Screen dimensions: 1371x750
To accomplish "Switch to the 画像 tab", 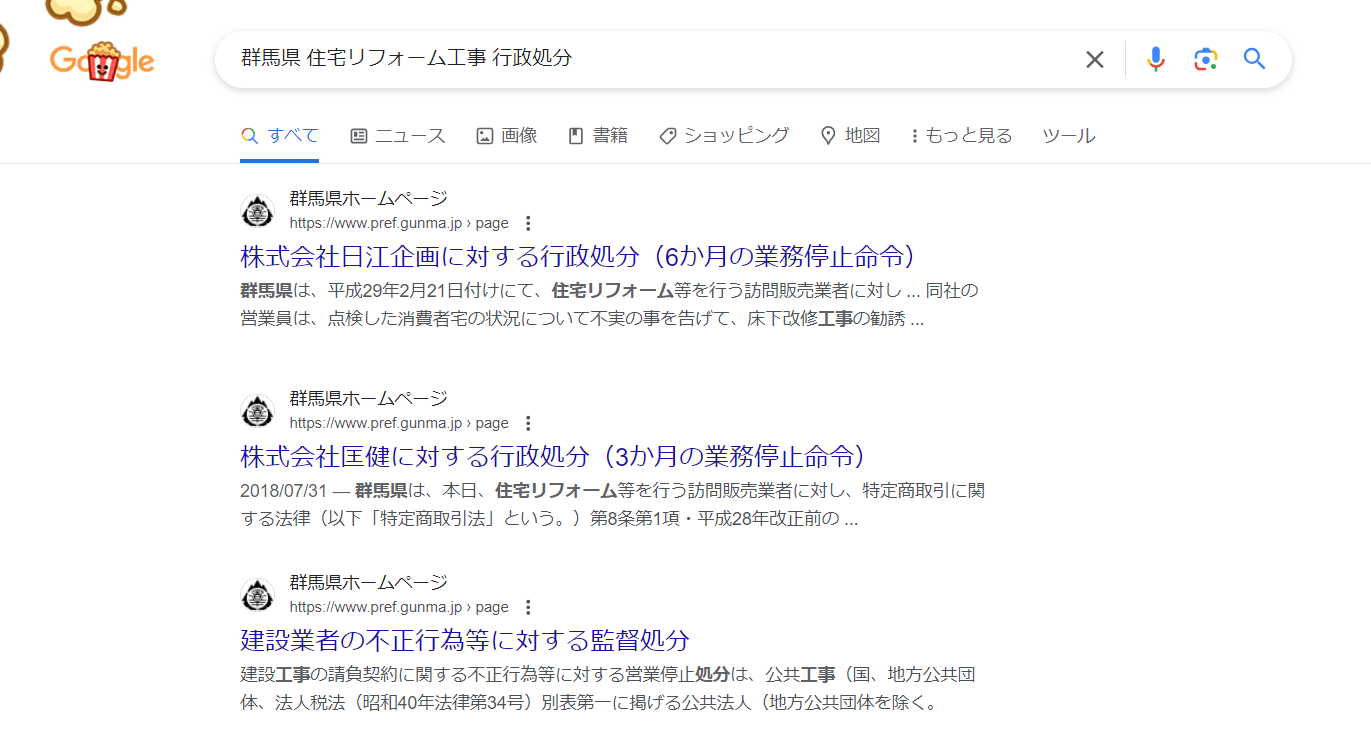I will click(507, 136).
